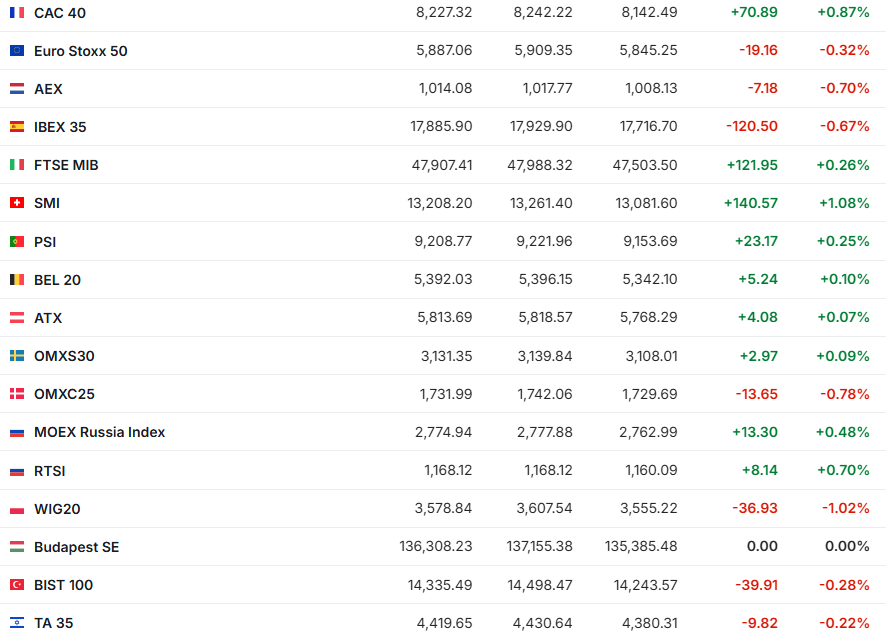
Task: Click the French flag icon beside CAC 40
Action: click(x=17, y=13)
